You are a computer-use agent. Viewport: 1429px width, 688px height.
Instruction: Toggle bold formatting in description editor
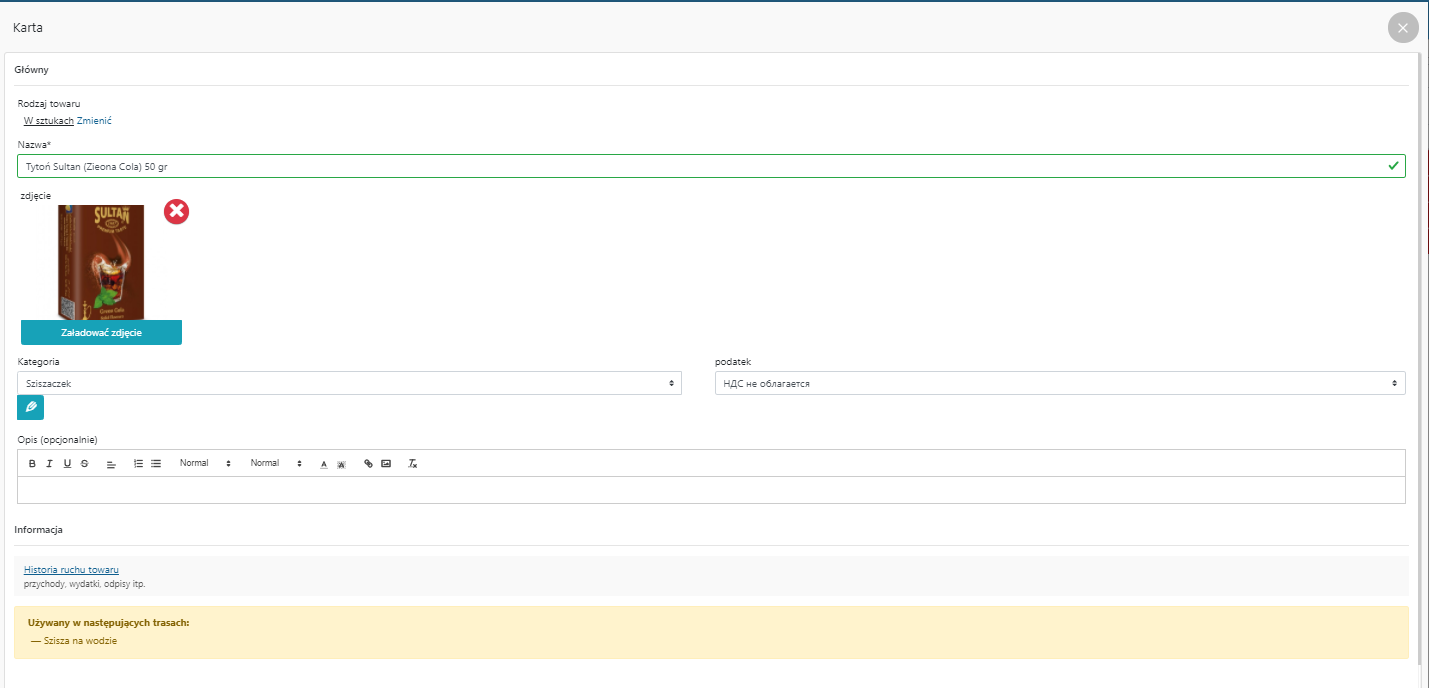(x=32, y=464)
